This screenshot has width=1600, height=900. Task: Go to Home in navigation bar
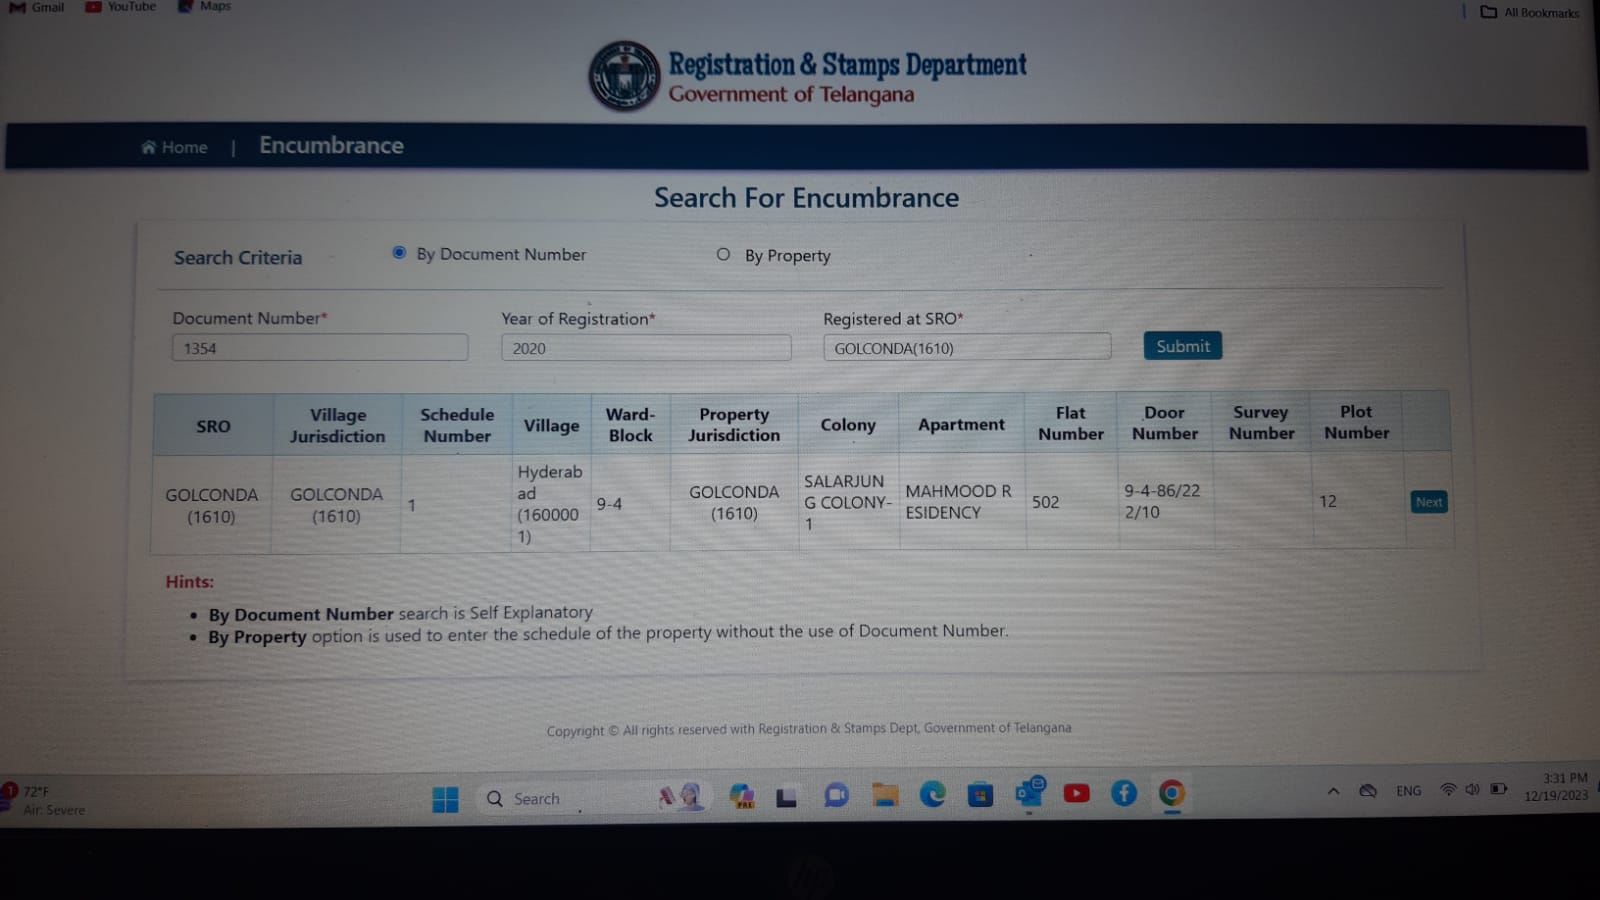pyautogui.click(x=175, y=147)
